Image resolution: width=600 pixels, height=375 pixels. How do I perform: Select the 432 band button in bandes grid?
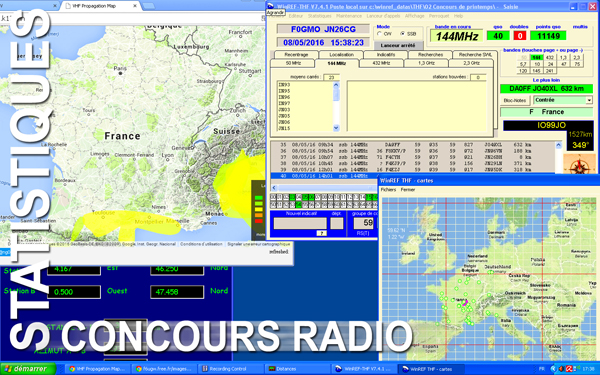(x=549, y=58)
